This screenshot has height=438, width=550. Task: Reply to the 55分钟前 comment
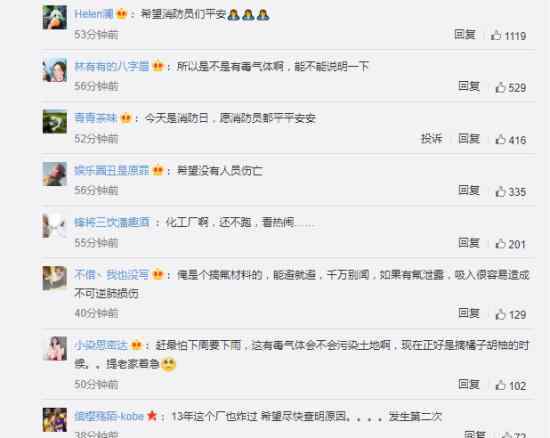click(x=469, y=243)
